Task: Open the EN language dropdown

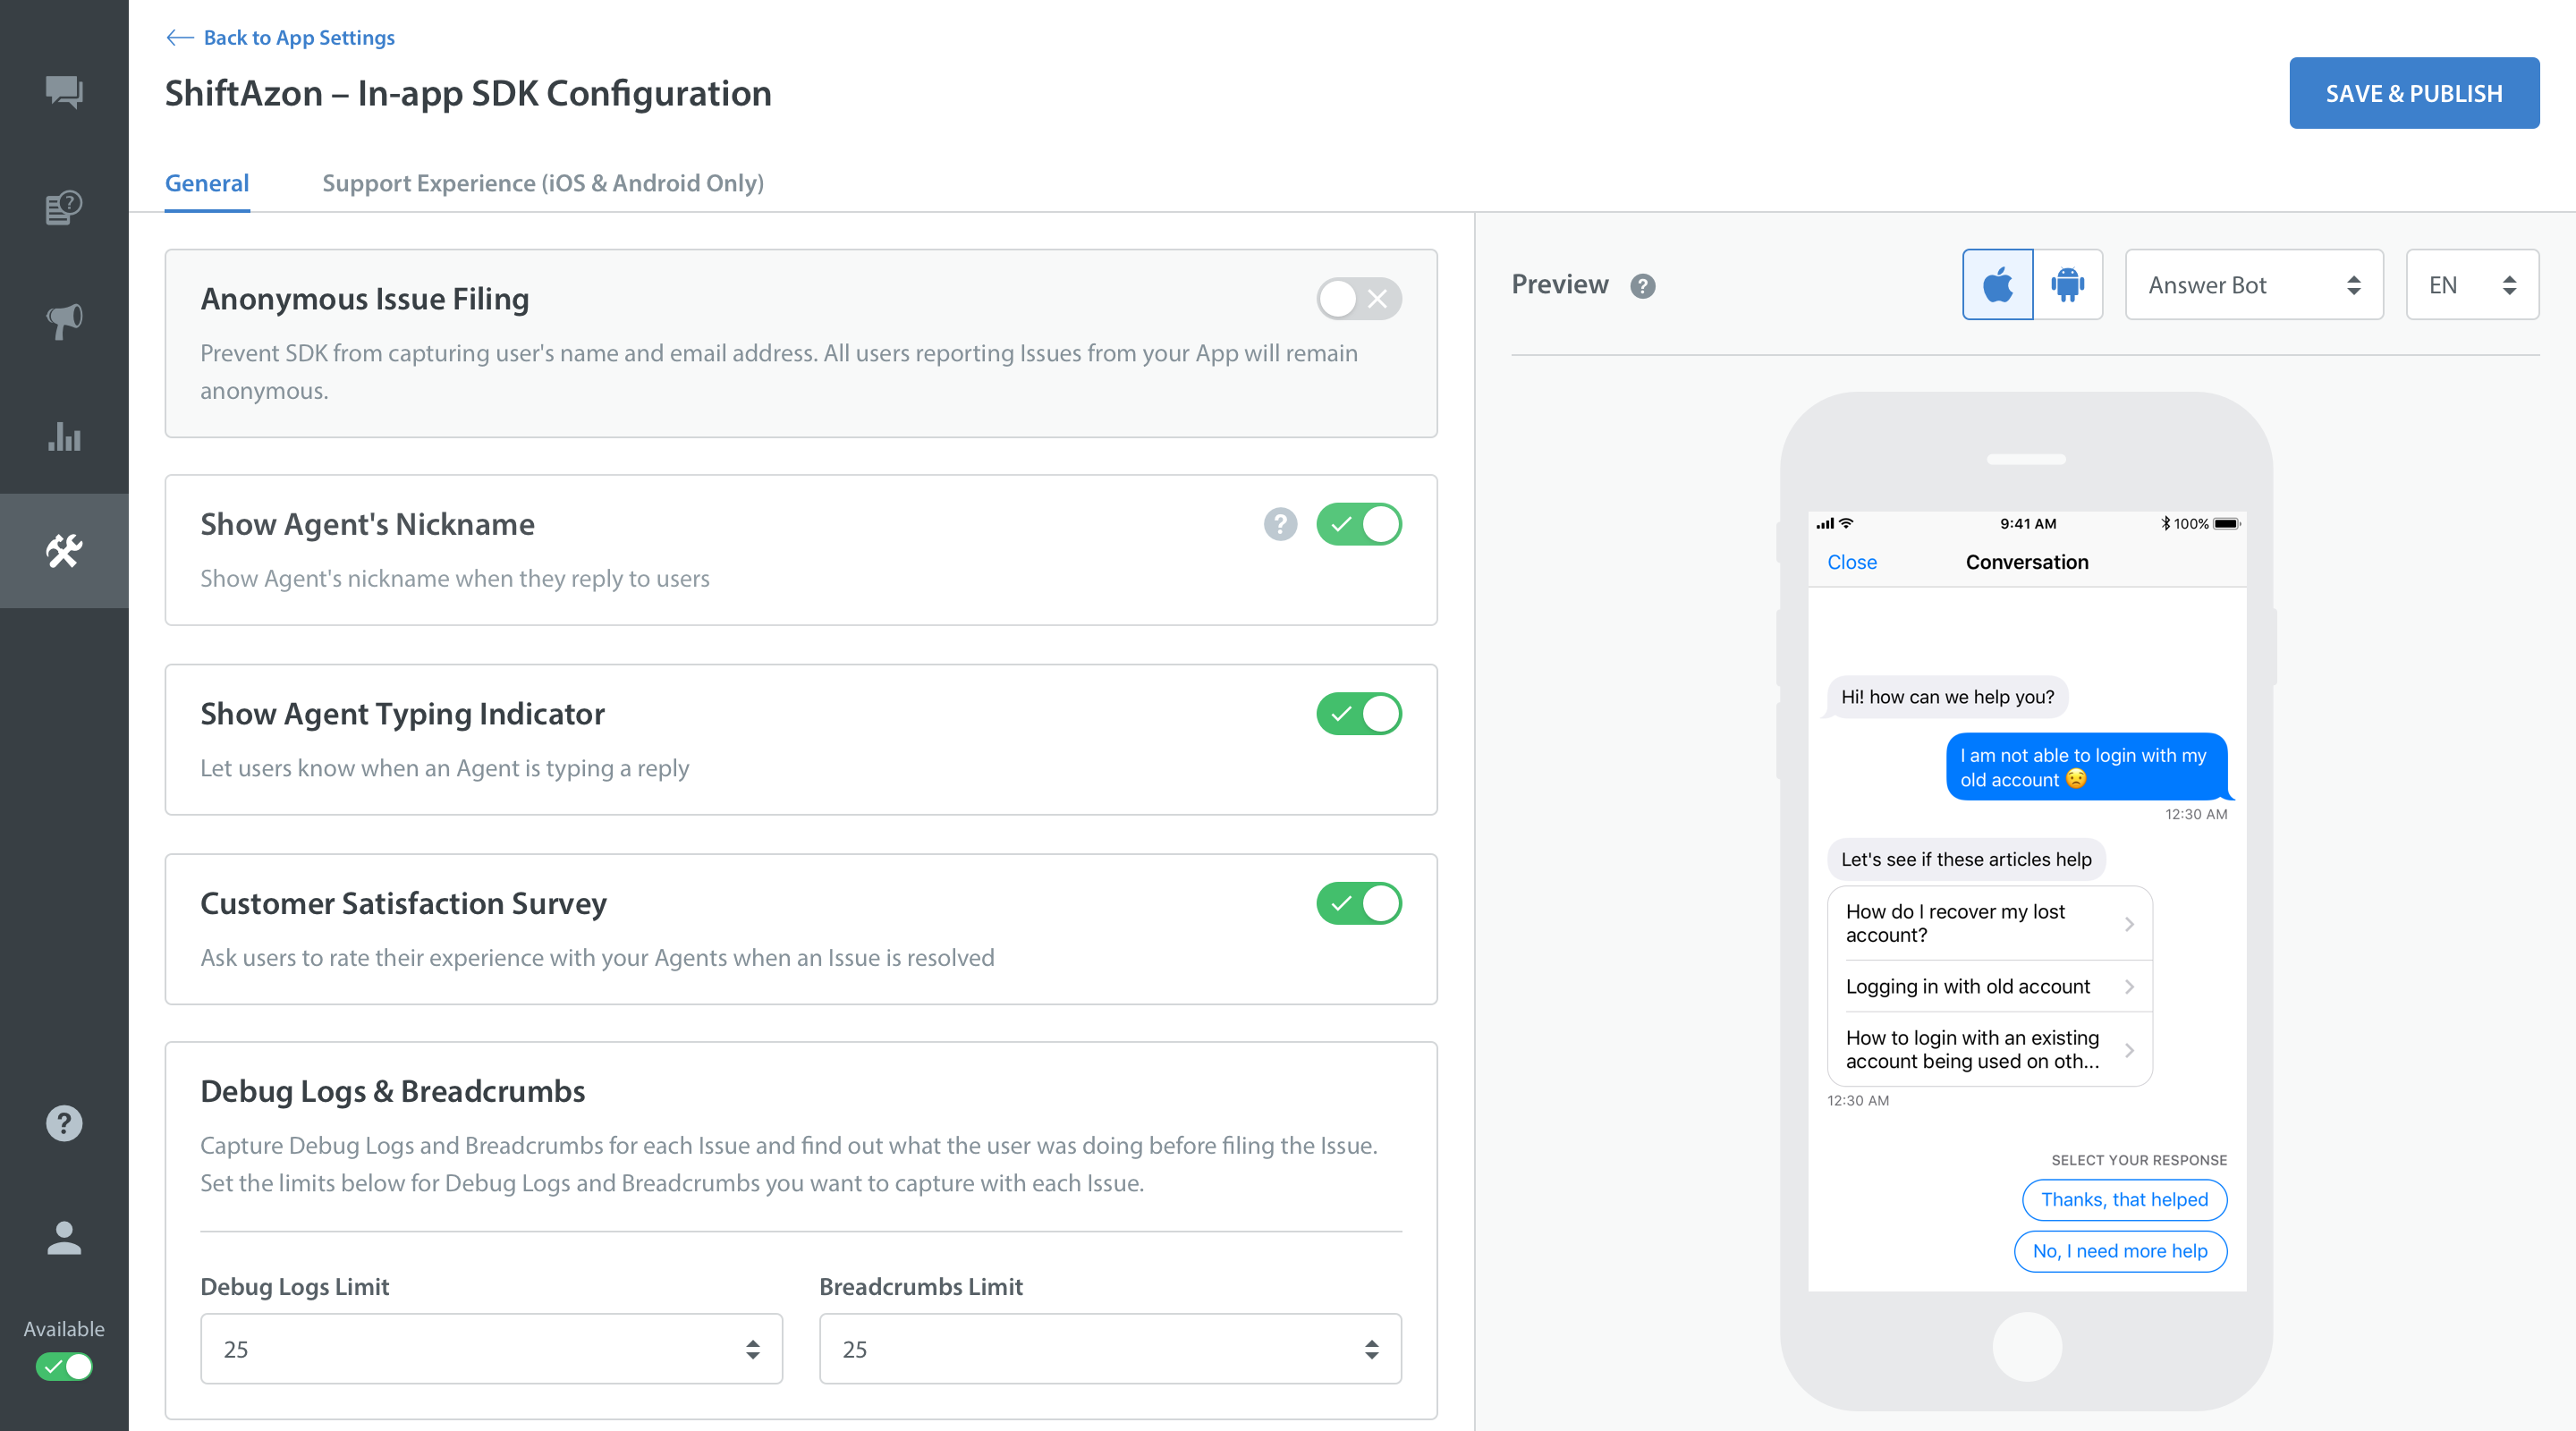Action: point(2471,285)
